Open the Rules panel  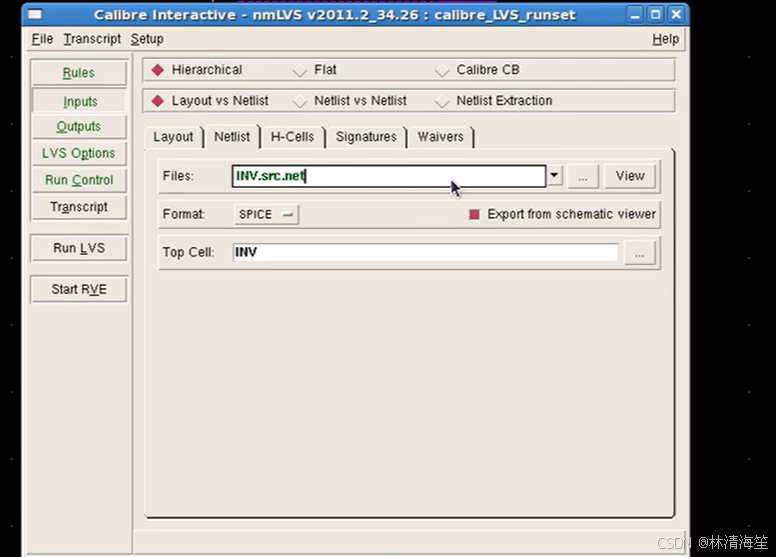point(79,73)
